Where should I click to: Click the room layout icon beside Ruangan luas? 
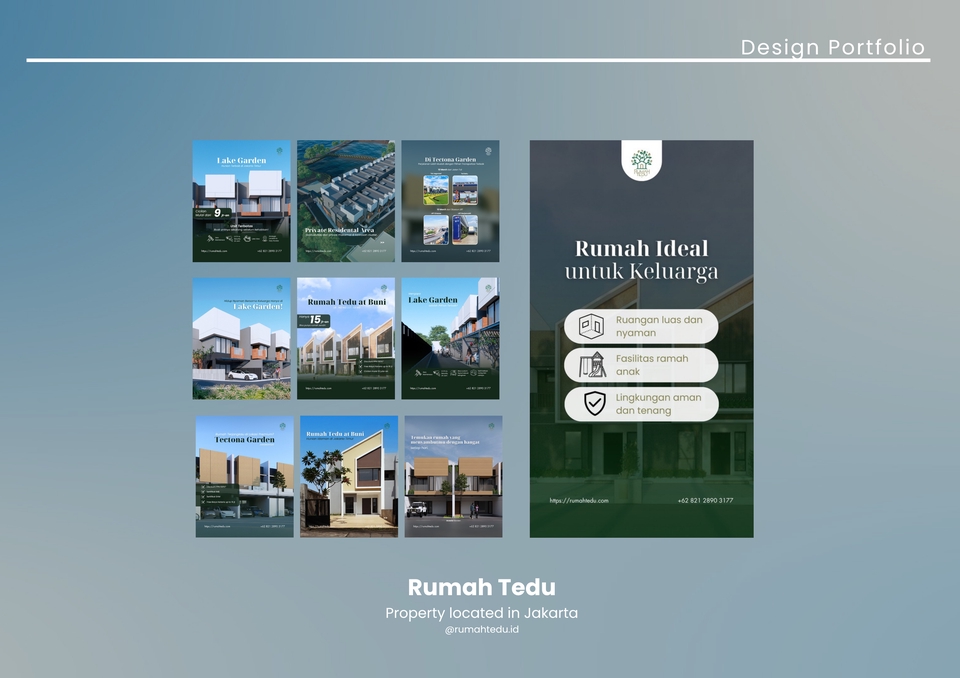click(591, 326)
